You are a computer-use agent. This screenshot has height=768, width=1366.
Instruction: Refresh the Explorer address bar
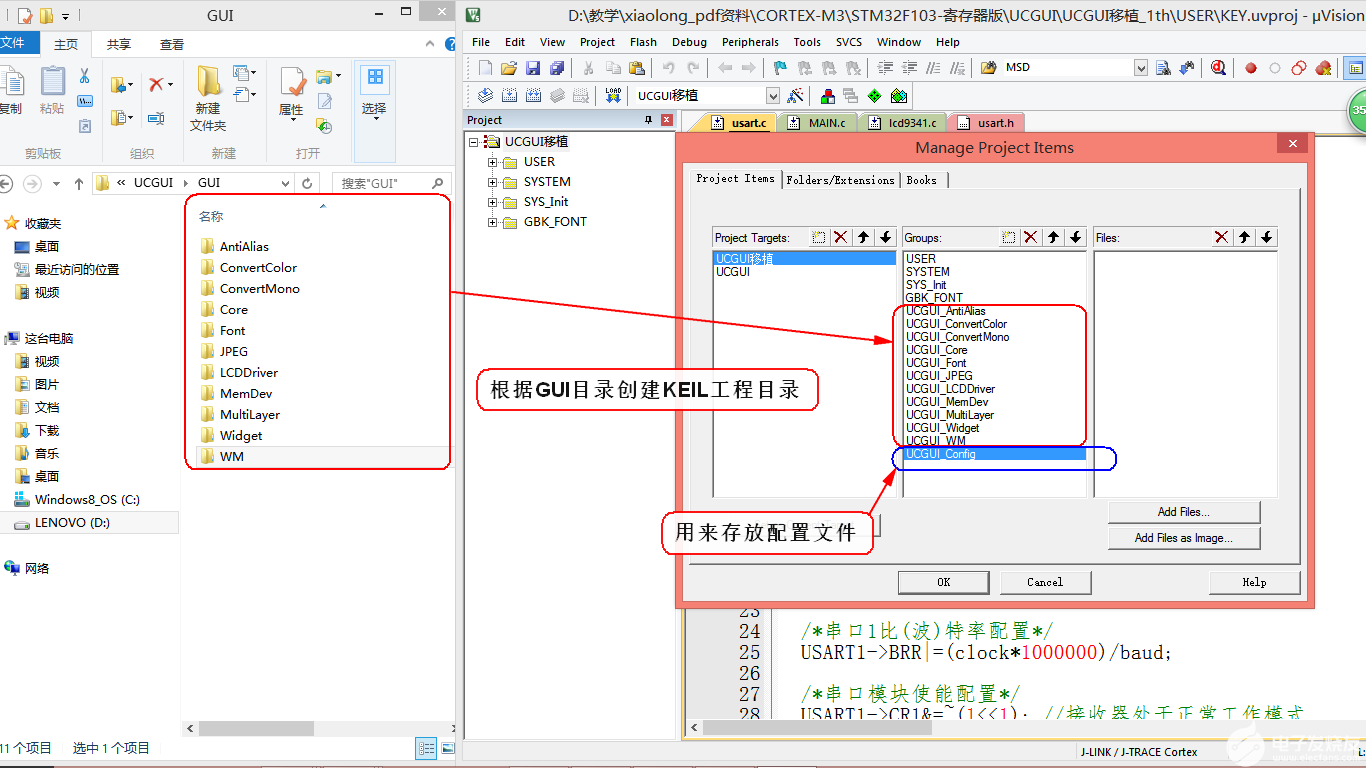307,183
